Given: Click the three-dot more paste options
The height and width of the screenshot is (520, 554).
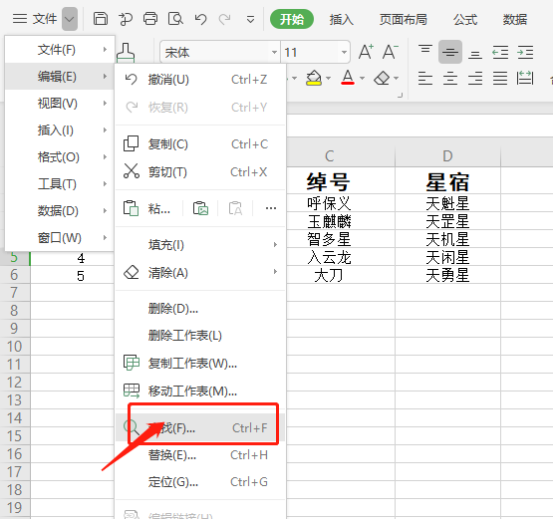Looking at the screenshot, I should point(271,208).
